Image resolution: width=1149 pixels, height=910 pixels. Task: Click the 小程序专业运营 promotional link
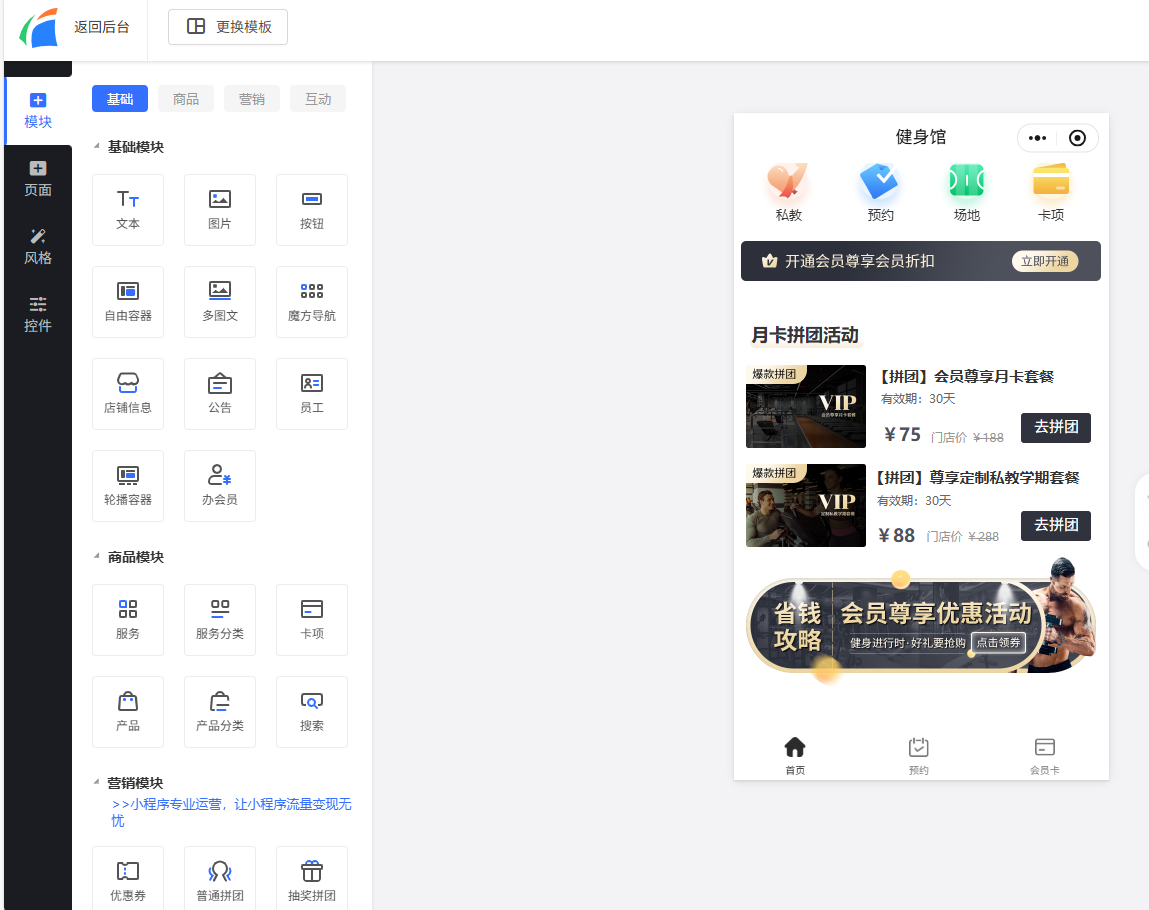tap(231, 812)
